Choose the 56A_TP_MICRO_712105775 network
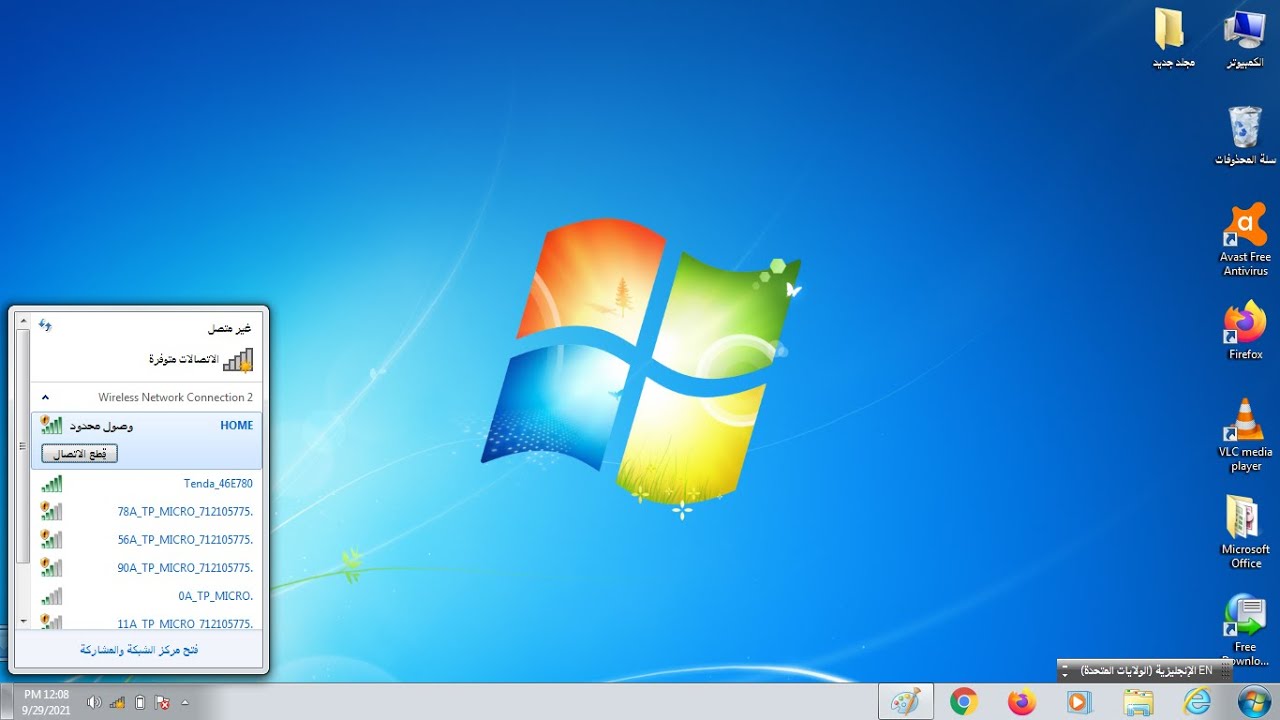 [x=147, y=539]
